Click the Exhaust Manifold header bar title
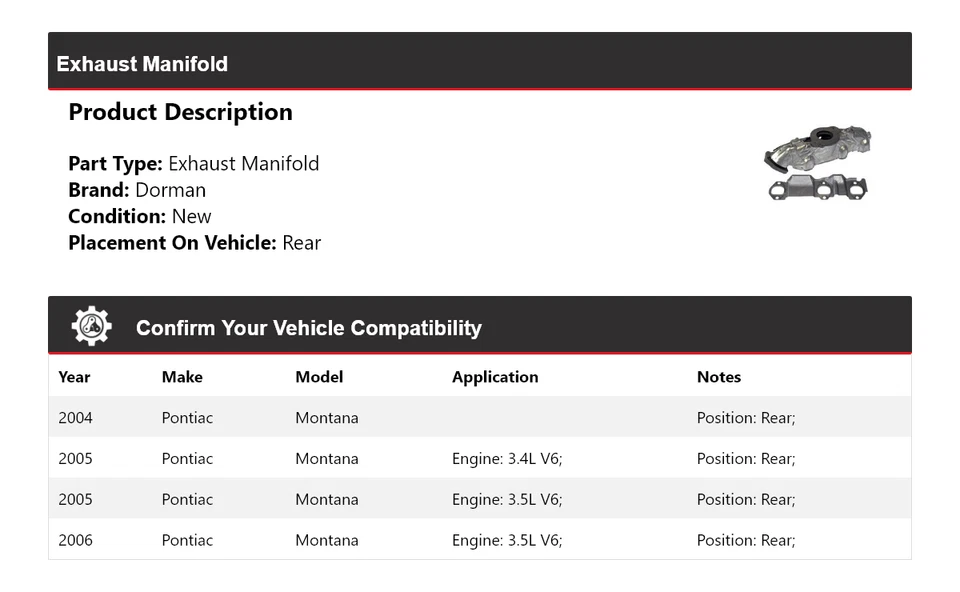Screen dimensions: 960x592 pos(142,64)
